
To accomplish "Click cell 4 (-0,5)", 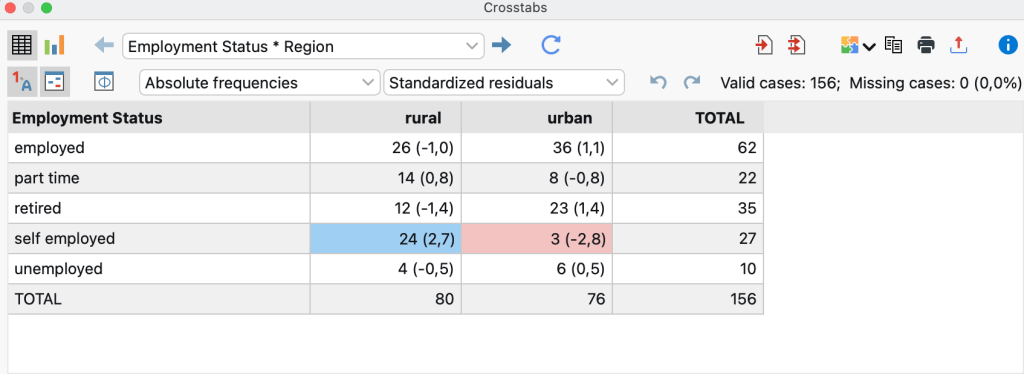I will [x=385, y=268].
